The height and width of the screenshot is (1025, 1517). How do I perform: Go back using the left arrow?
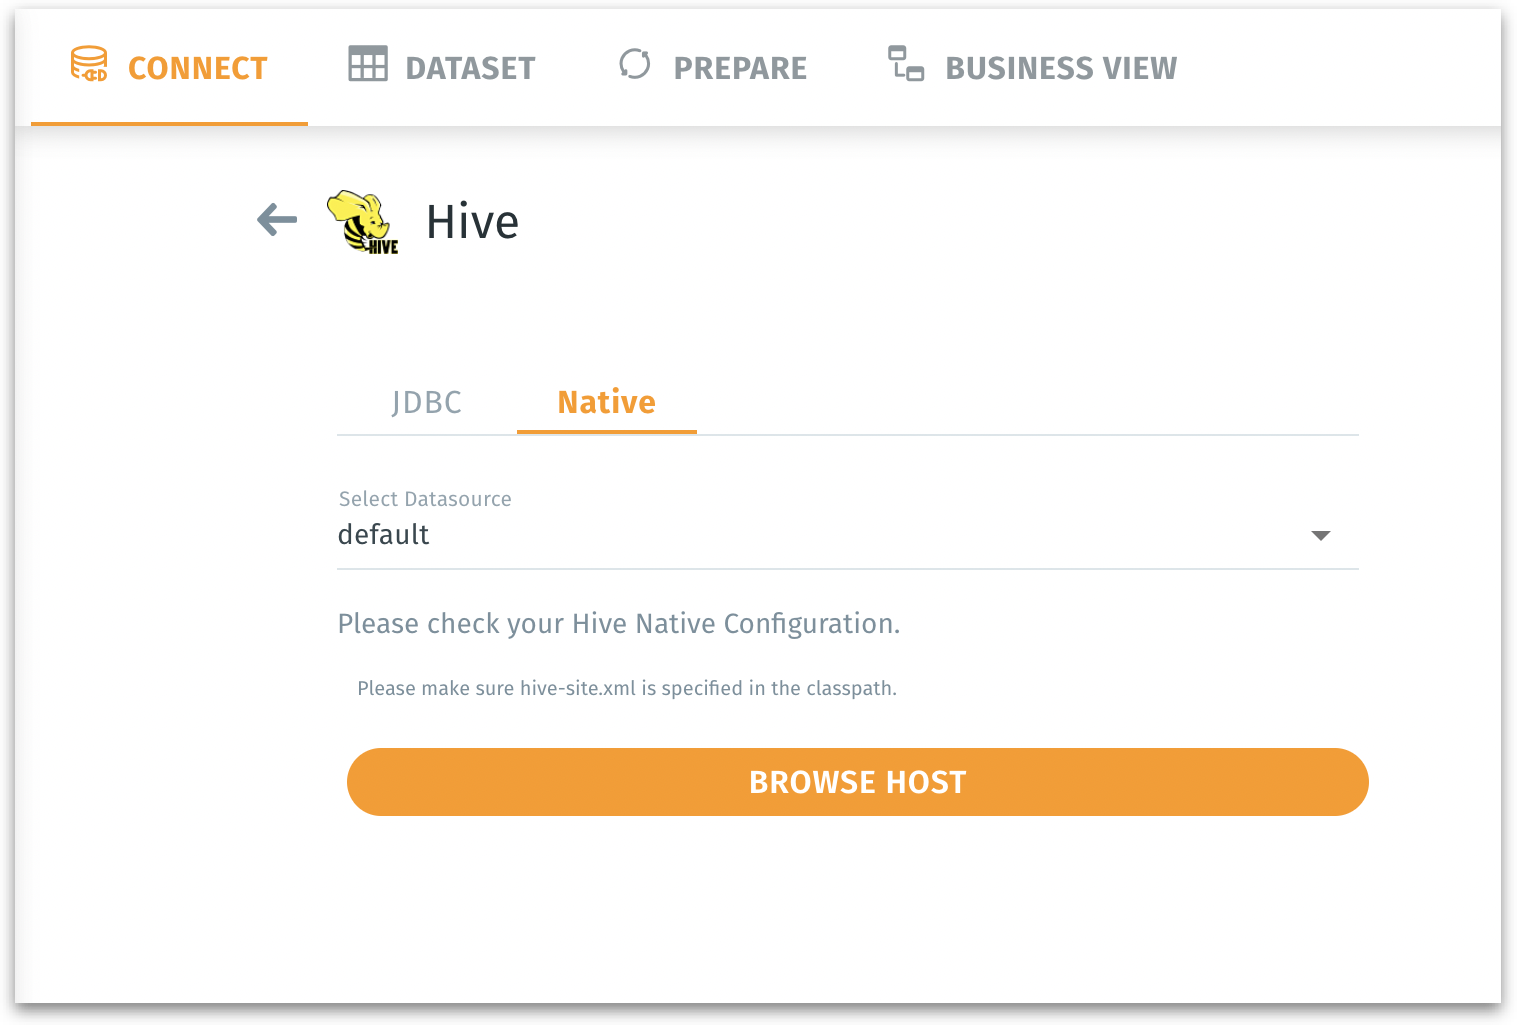click(x=277, y=220)
